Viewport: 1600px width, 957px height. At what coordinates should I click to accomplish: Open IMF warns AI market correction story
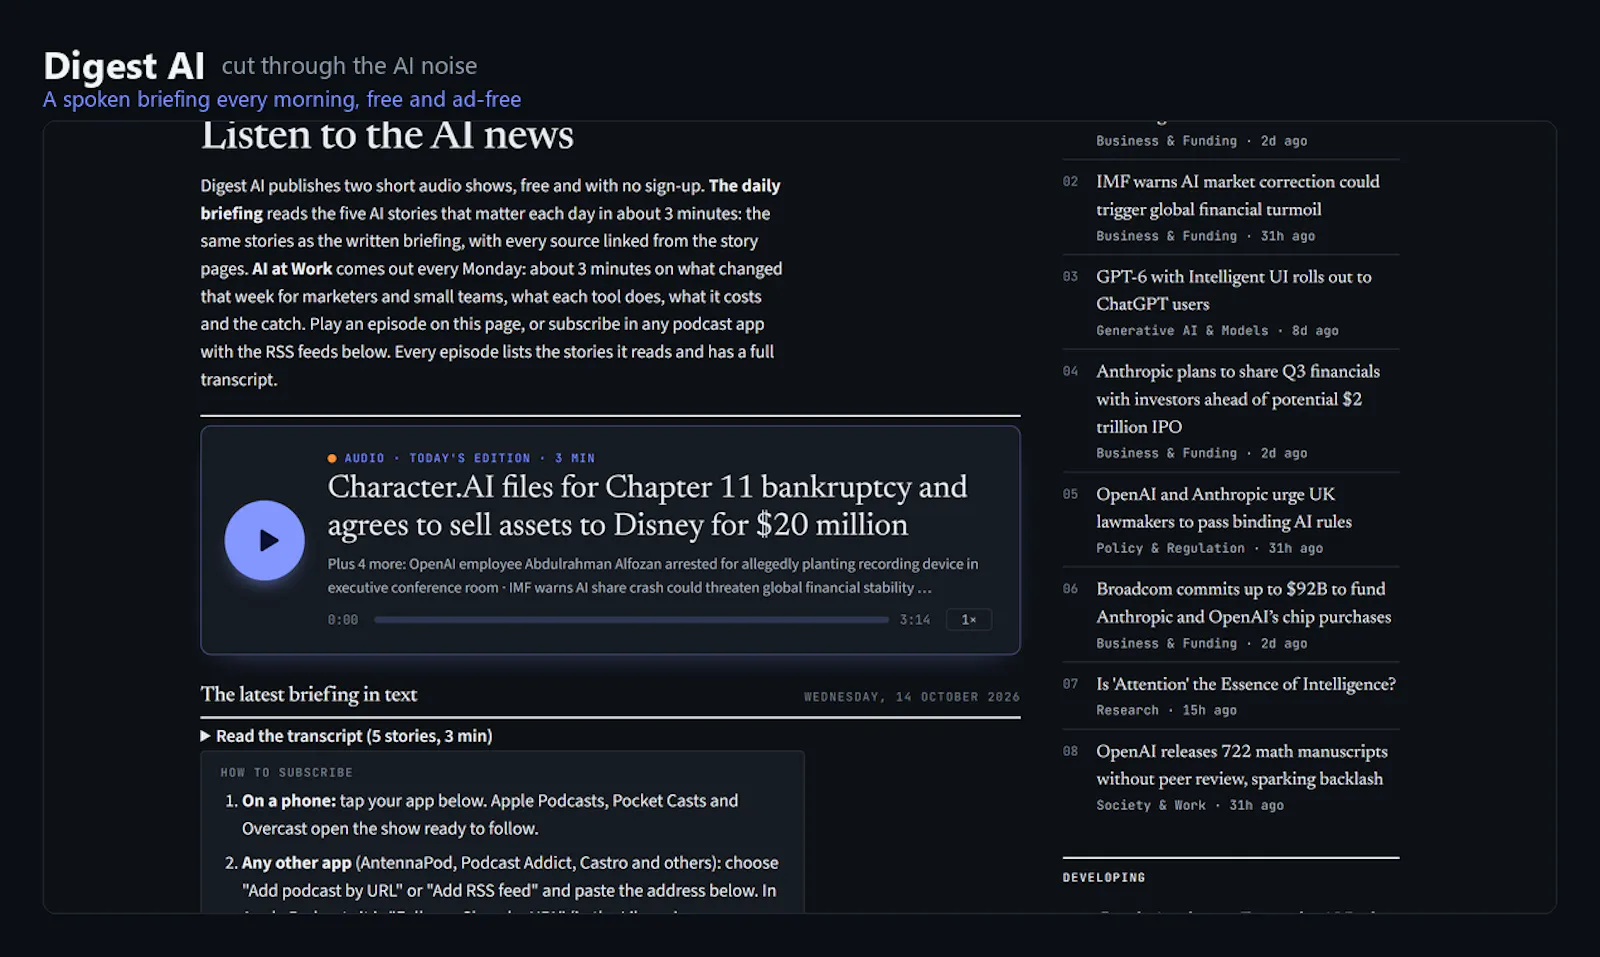click(x=1237, y=195)
